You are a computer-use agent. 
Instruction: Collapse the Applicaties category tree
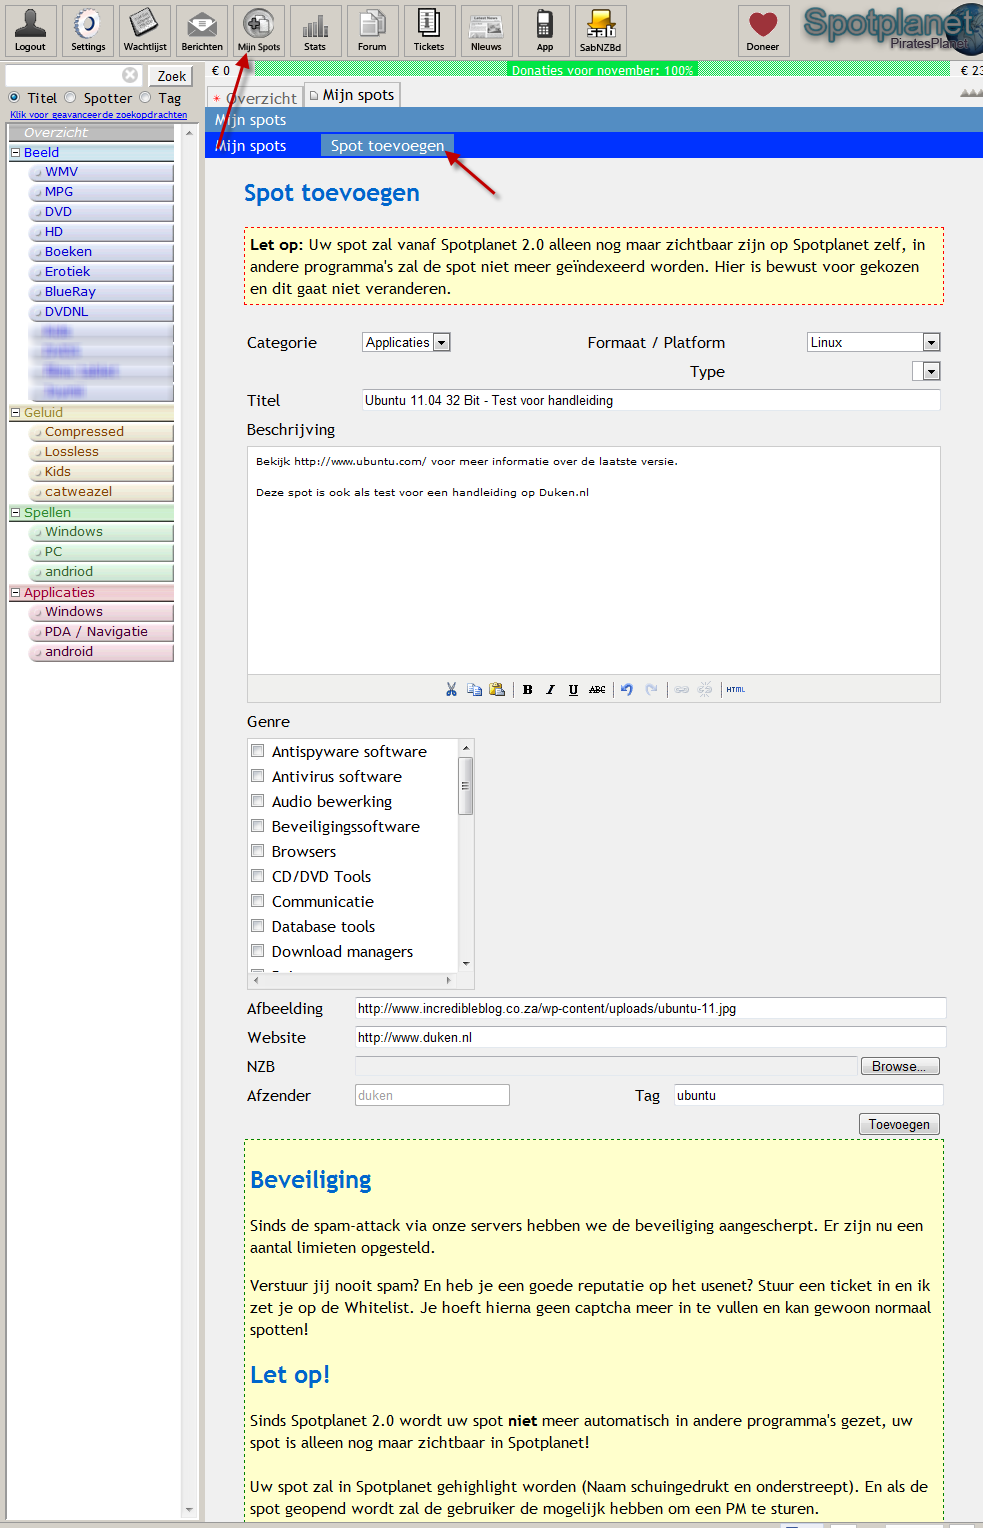pyautogui.click(x=15, y=592)
